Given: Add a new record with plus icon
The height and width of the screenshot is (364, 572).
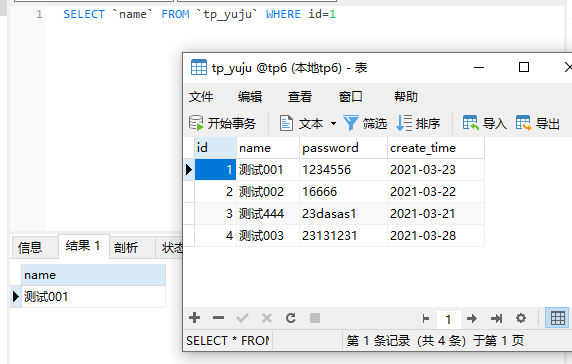Looking at the screenshot, I should [x=194, y=318].
